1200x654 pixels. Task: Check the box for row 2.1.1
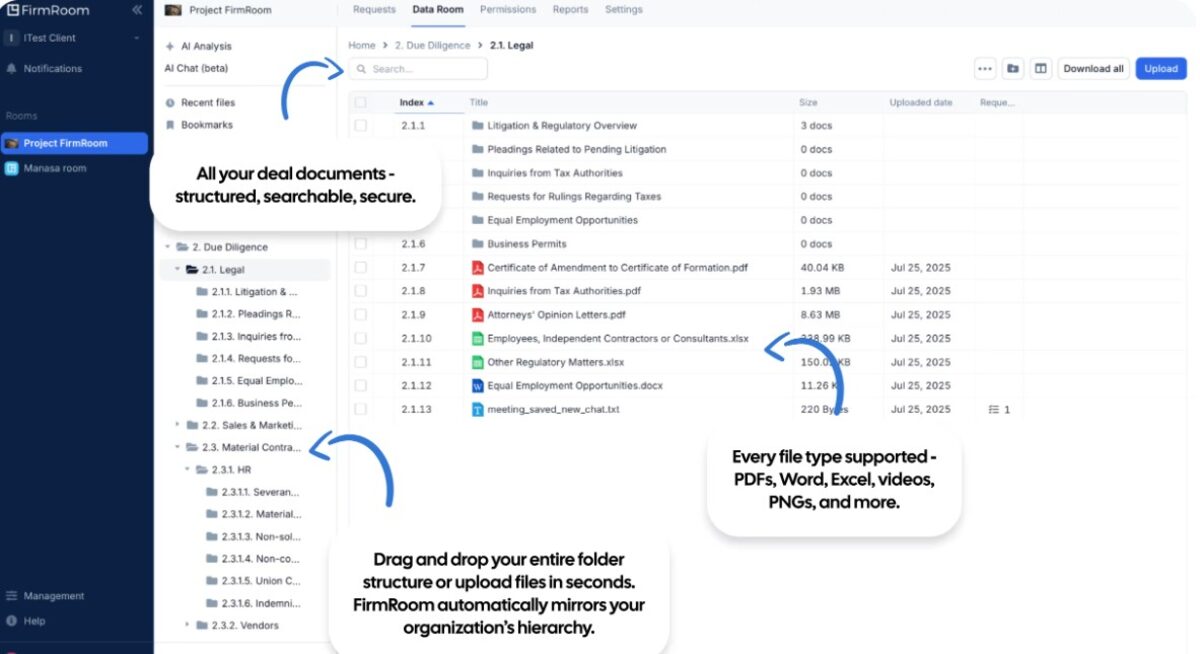tap(360, 126)
